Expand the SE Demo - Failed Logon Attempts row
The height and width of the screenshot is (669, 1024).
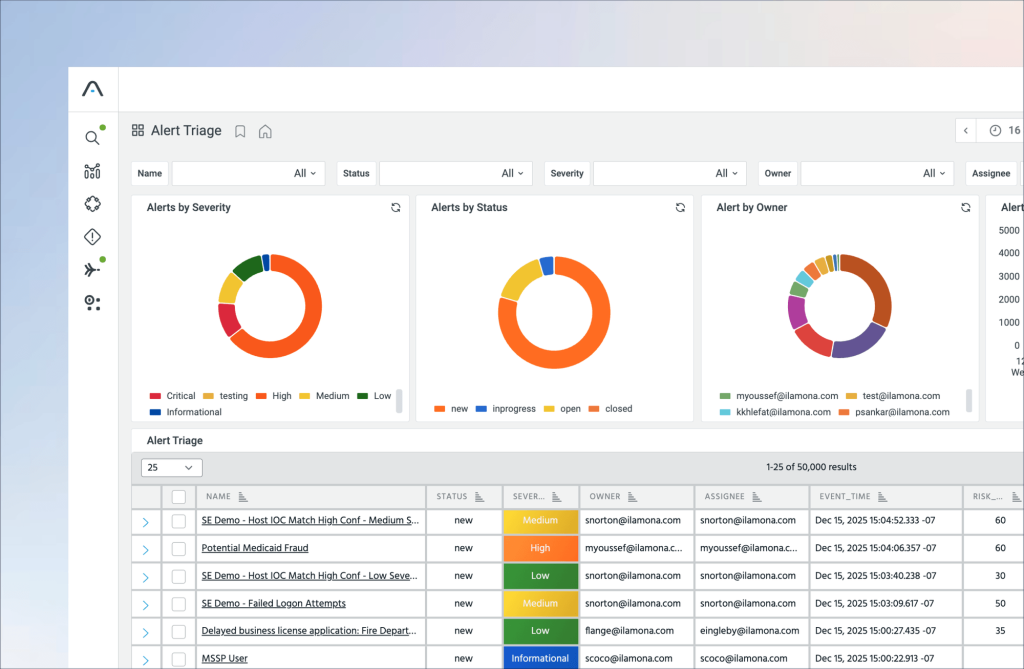pyautogui.click(x=145, y=603)
